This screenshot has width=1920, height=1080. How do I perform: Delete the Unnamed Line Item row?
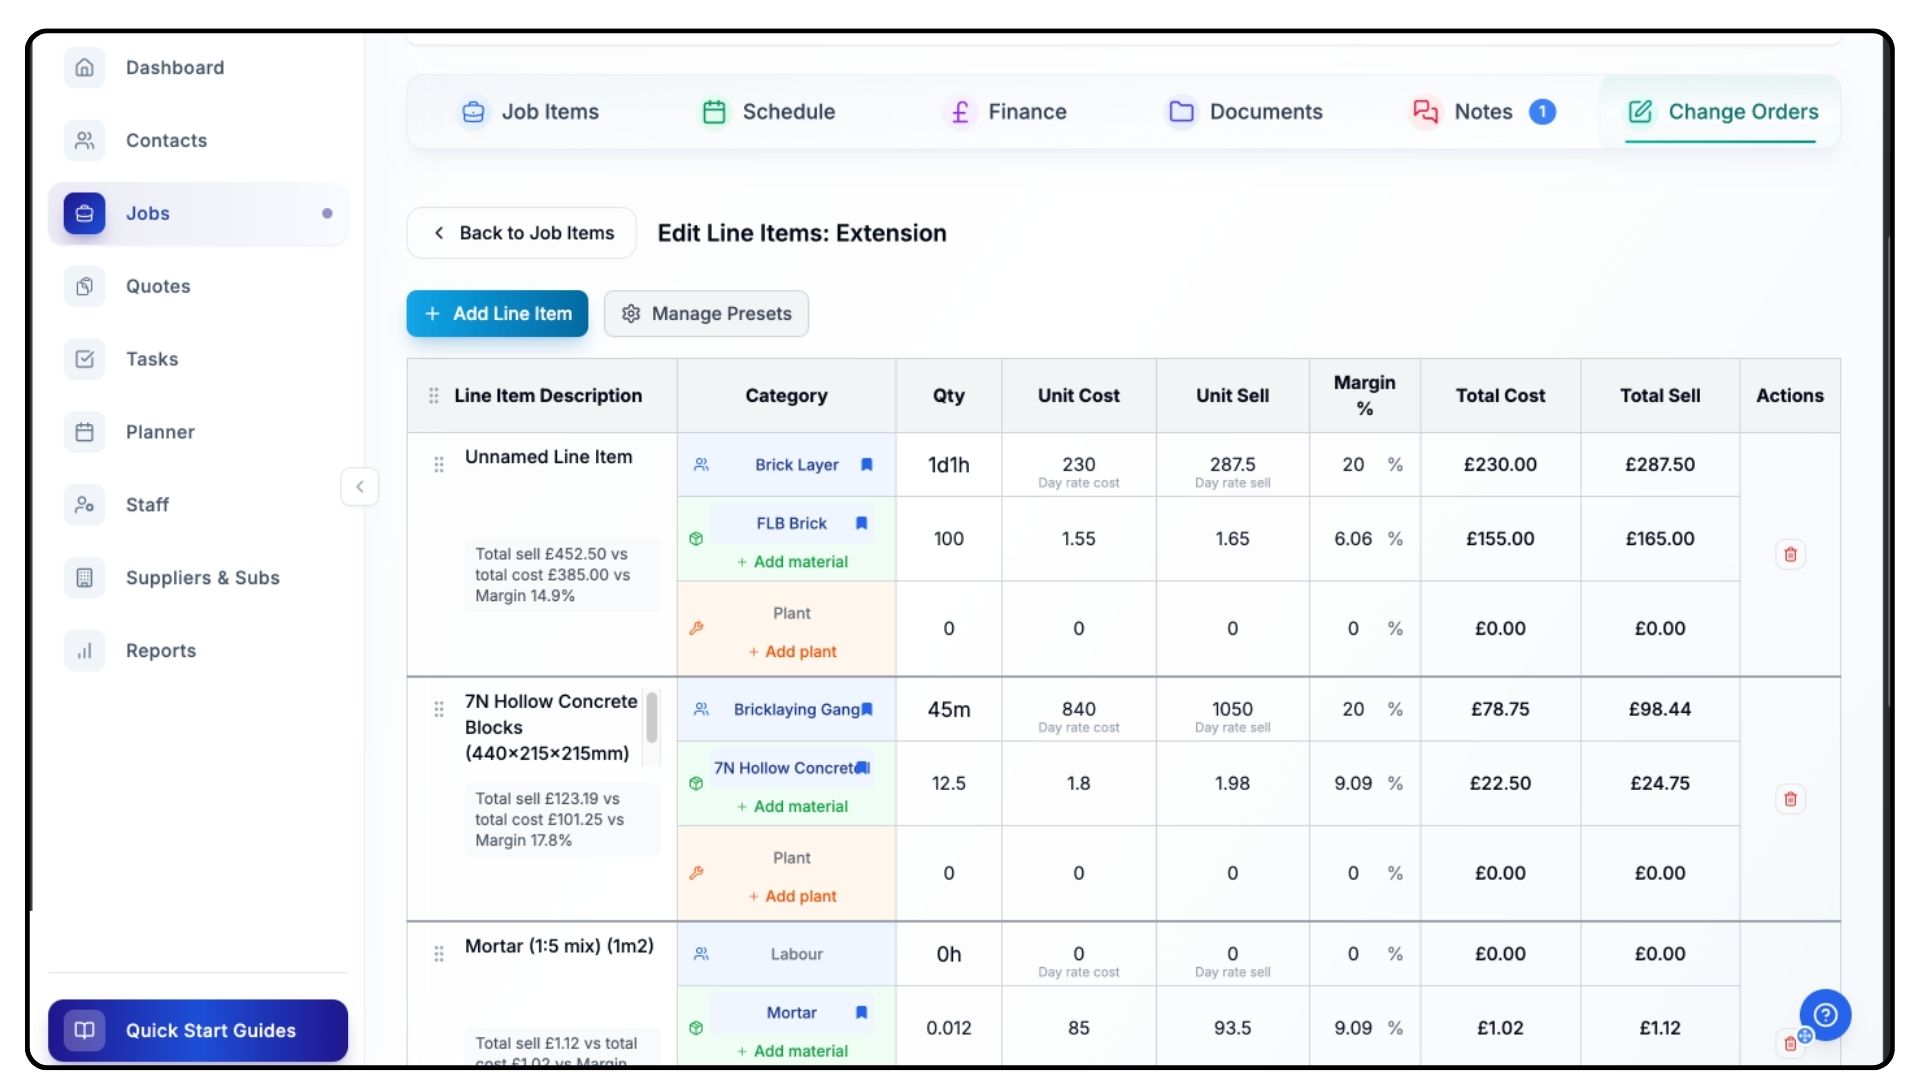pos(1790,554)
